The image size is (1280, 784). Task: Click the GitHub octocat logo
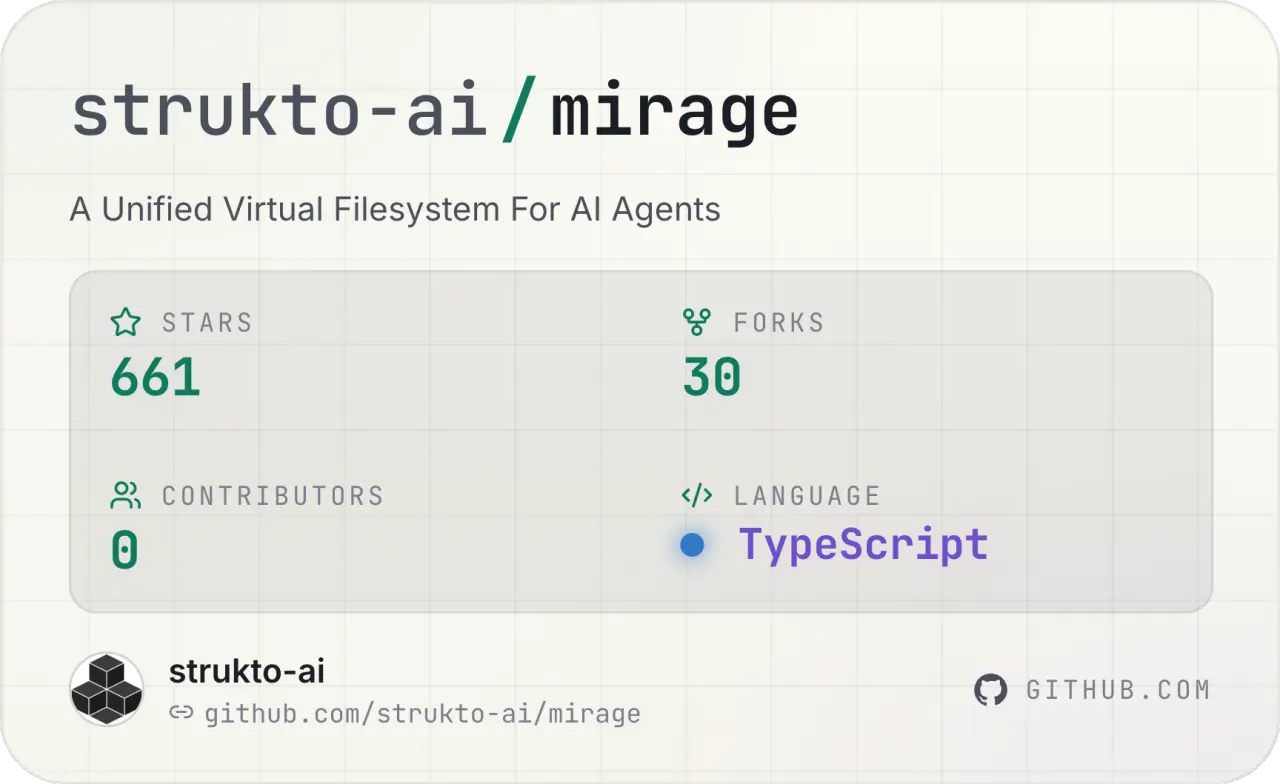[990, 690]
